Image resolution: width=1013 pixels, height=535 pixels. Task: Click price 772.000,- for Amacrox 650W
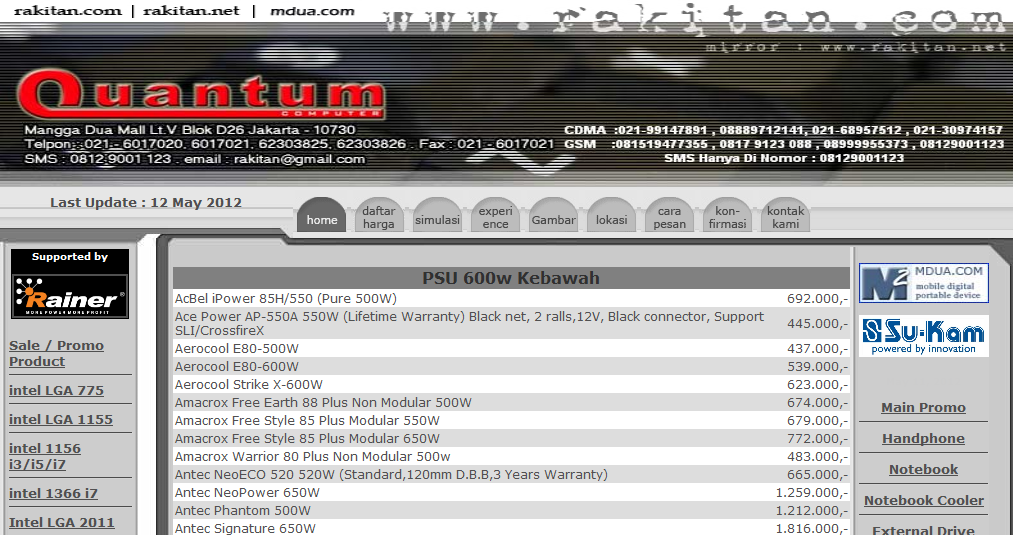tap(817, 439)
